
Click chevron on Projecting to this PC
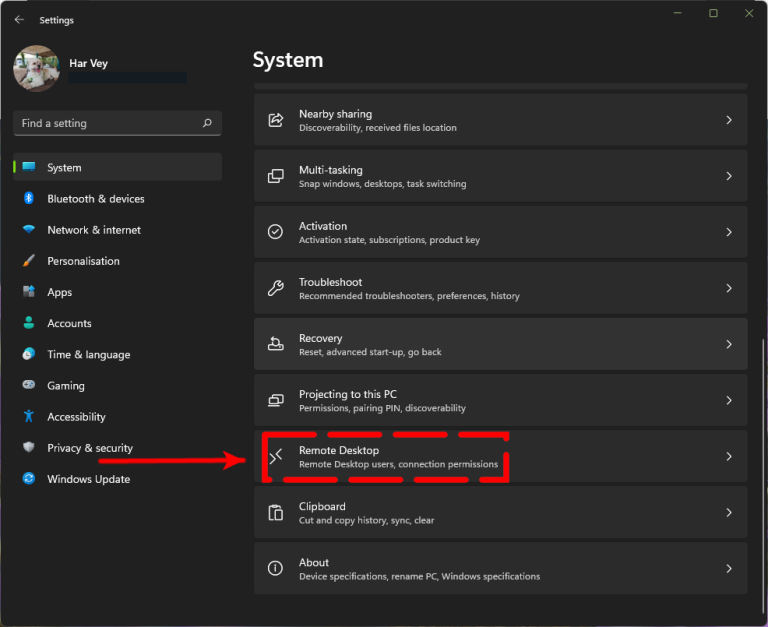point(729,400)
